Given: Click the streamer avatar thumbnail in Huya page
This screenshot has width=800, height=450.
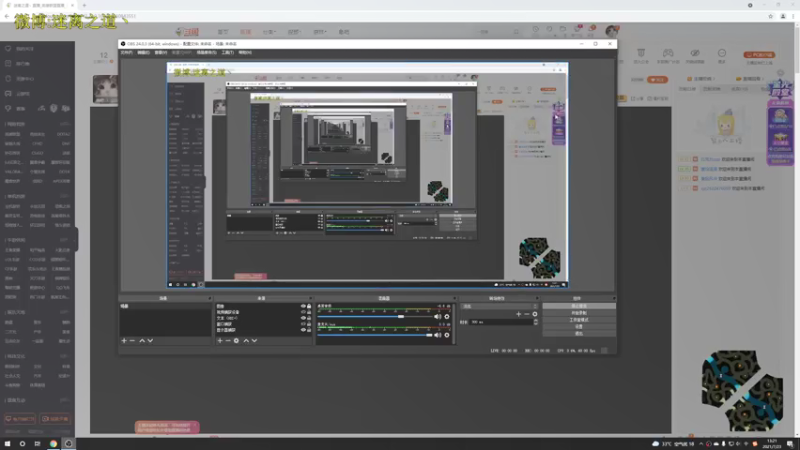Looking at the screenshot, I should tap(106, 89).
